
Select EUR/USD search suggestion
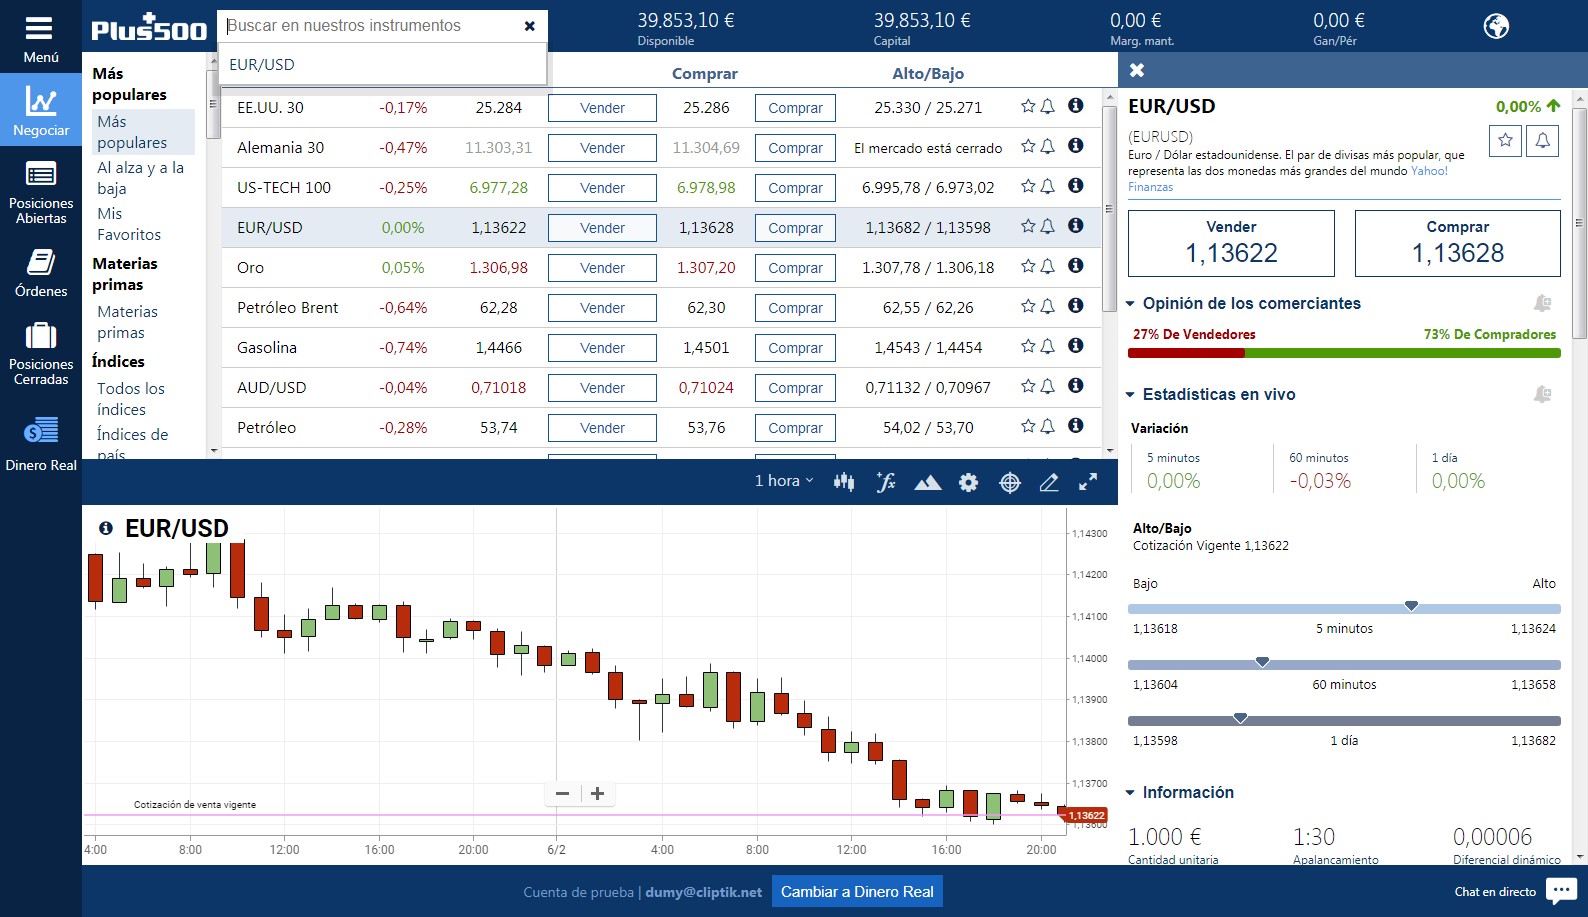point(382,64)
